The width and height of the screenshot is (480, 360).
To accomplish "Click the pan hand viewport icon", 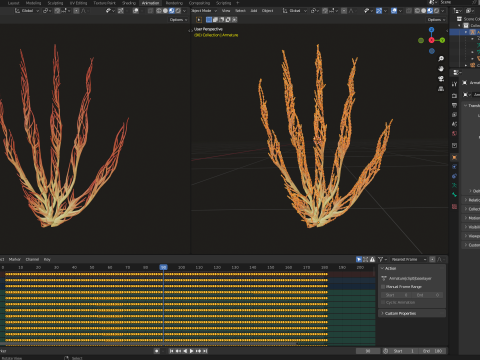I will [441, 69].
